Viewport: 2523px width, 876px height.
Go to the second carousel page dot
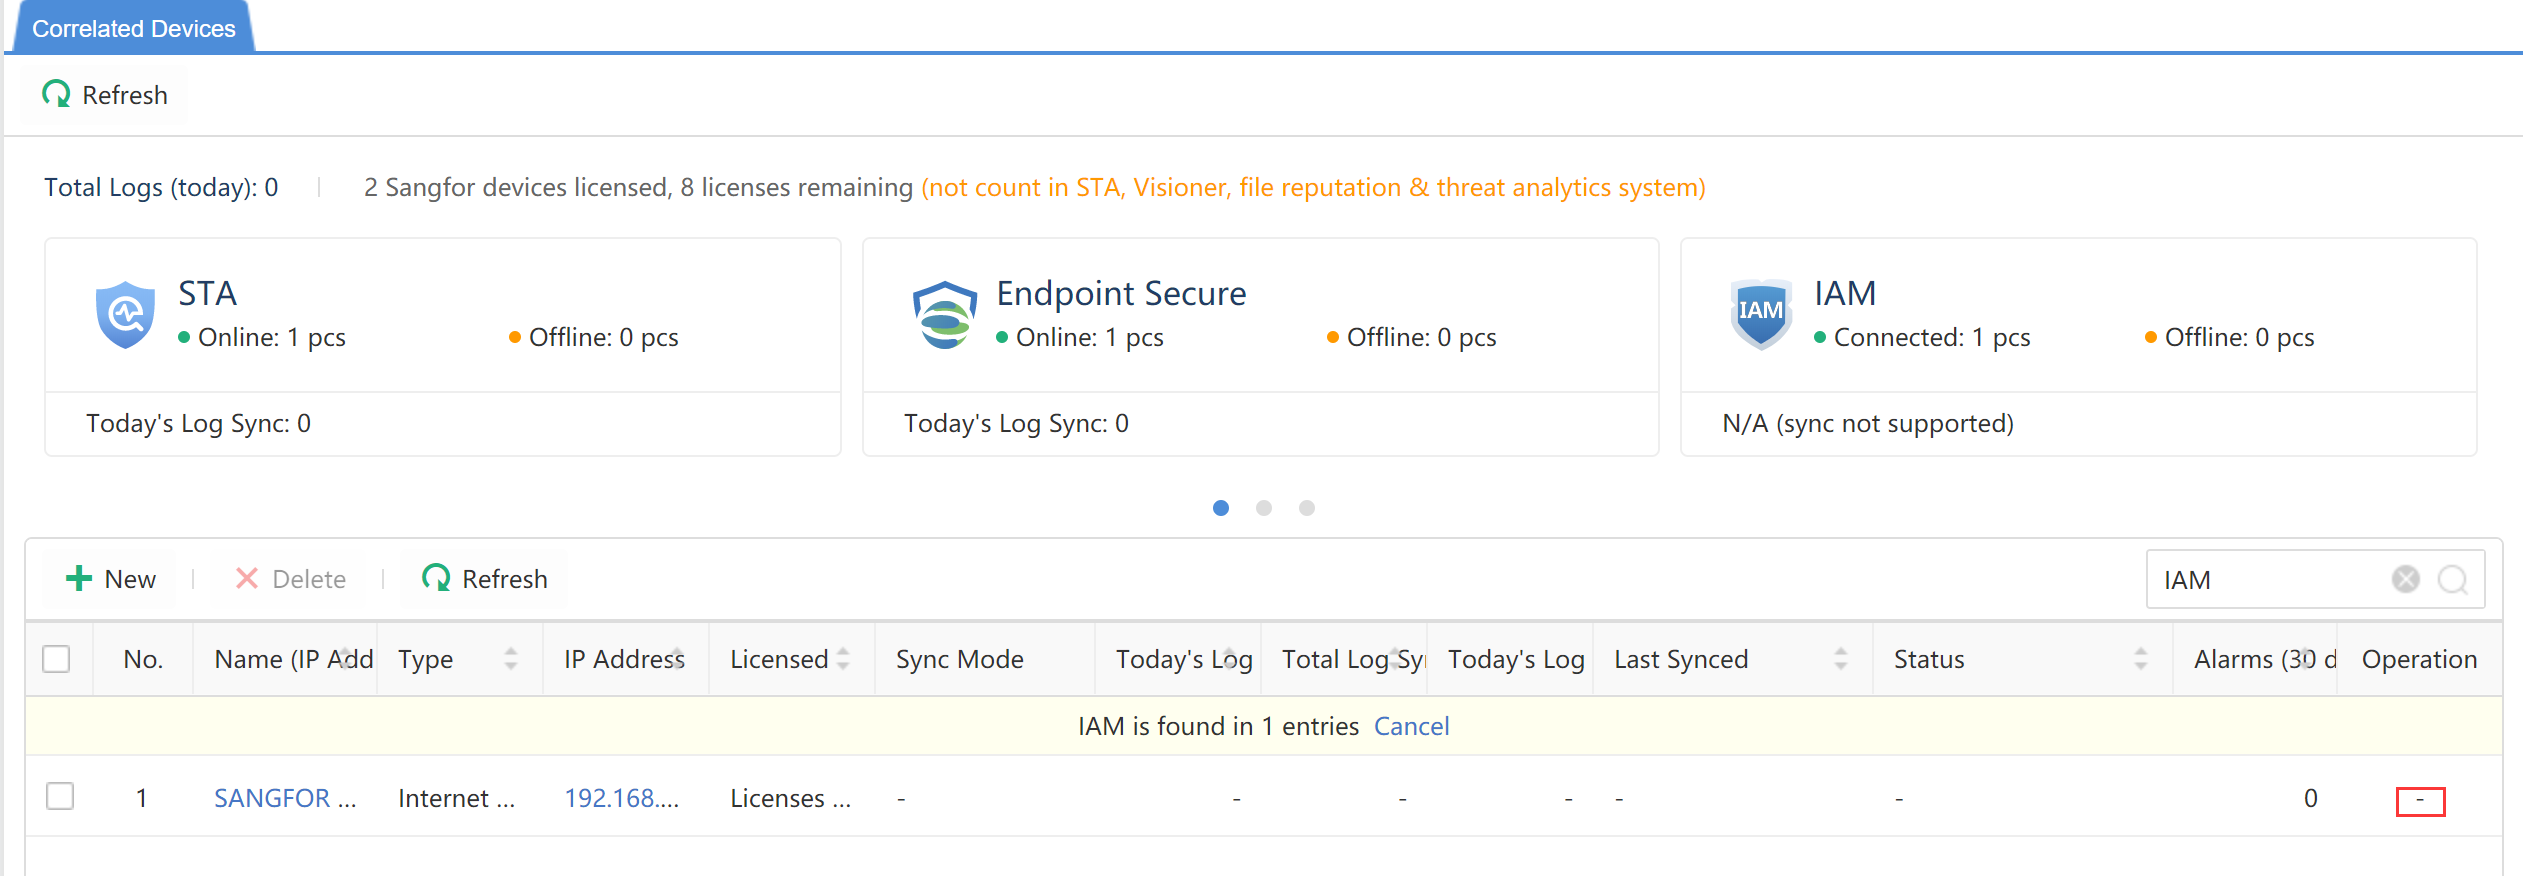click(1264, 508)
